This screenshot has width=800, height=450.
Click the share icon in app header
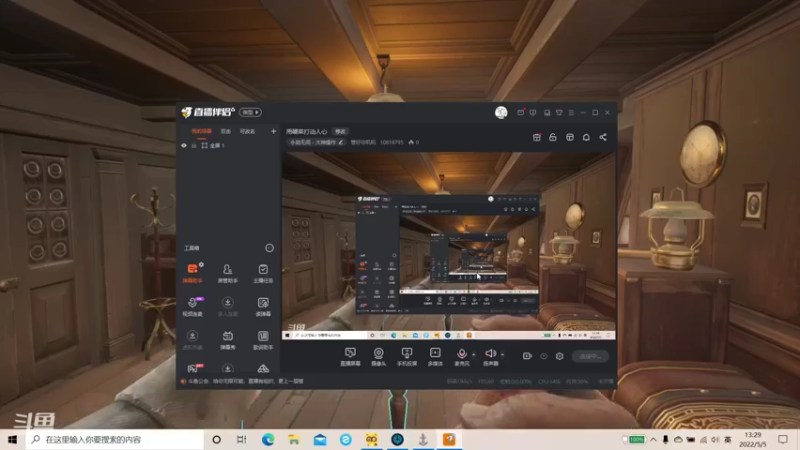[603, 137]
